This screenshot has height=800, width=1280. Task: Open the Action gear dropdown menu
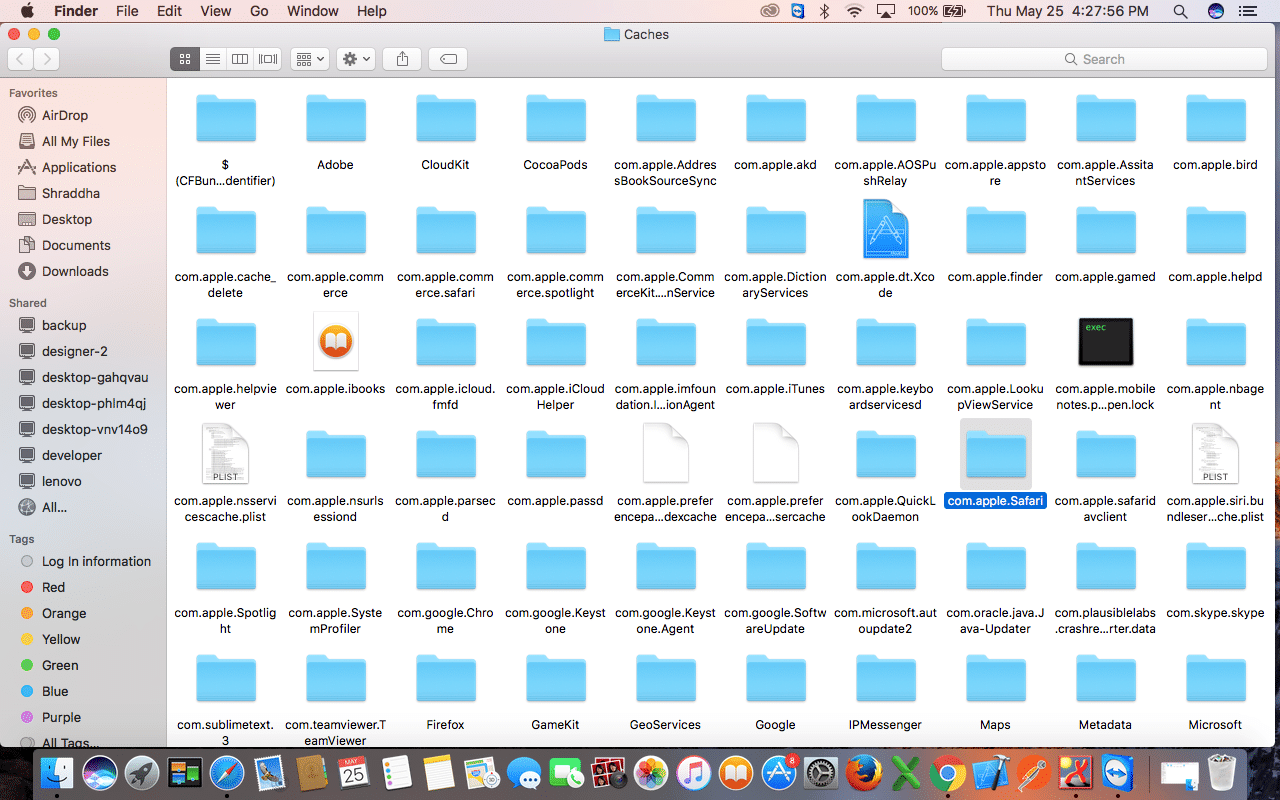(x=356, y=59)
